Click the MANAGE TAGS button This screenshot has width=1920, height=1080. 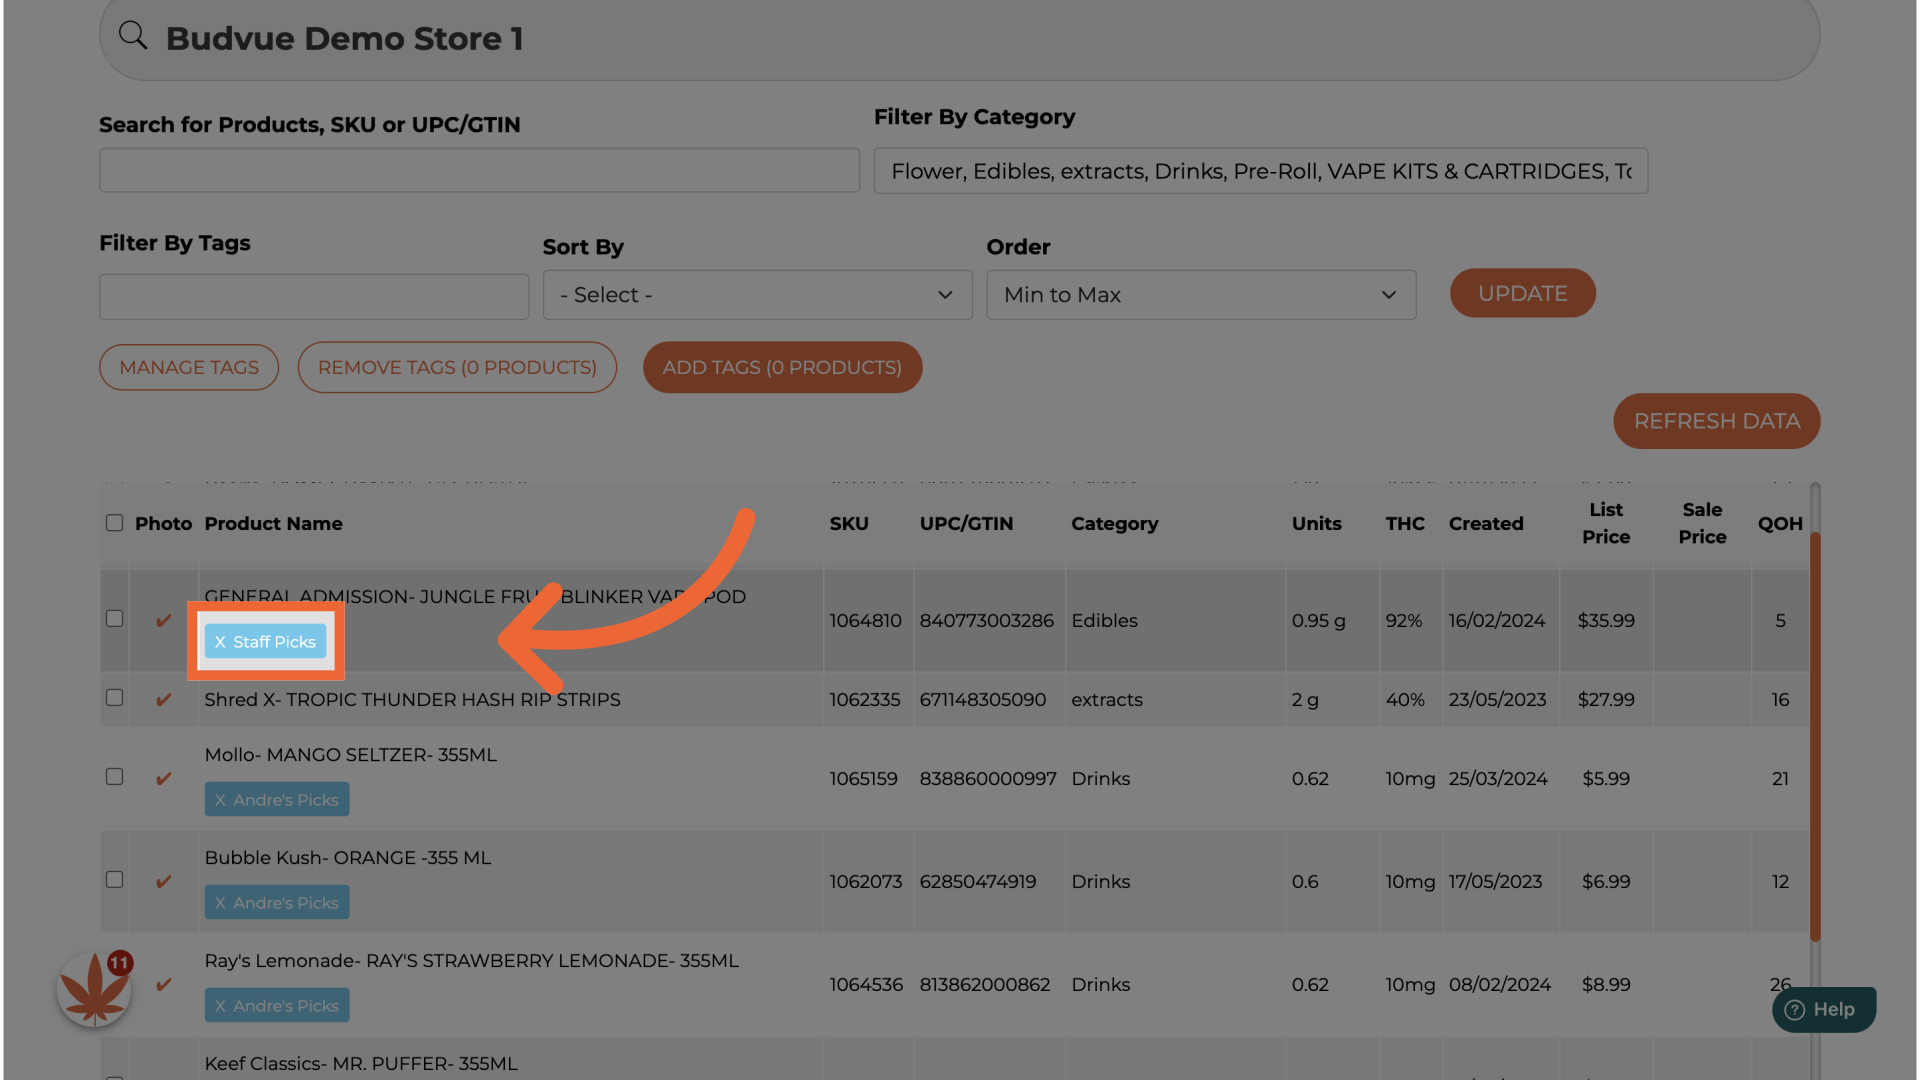pyautogui.click(x=189, y=367)
